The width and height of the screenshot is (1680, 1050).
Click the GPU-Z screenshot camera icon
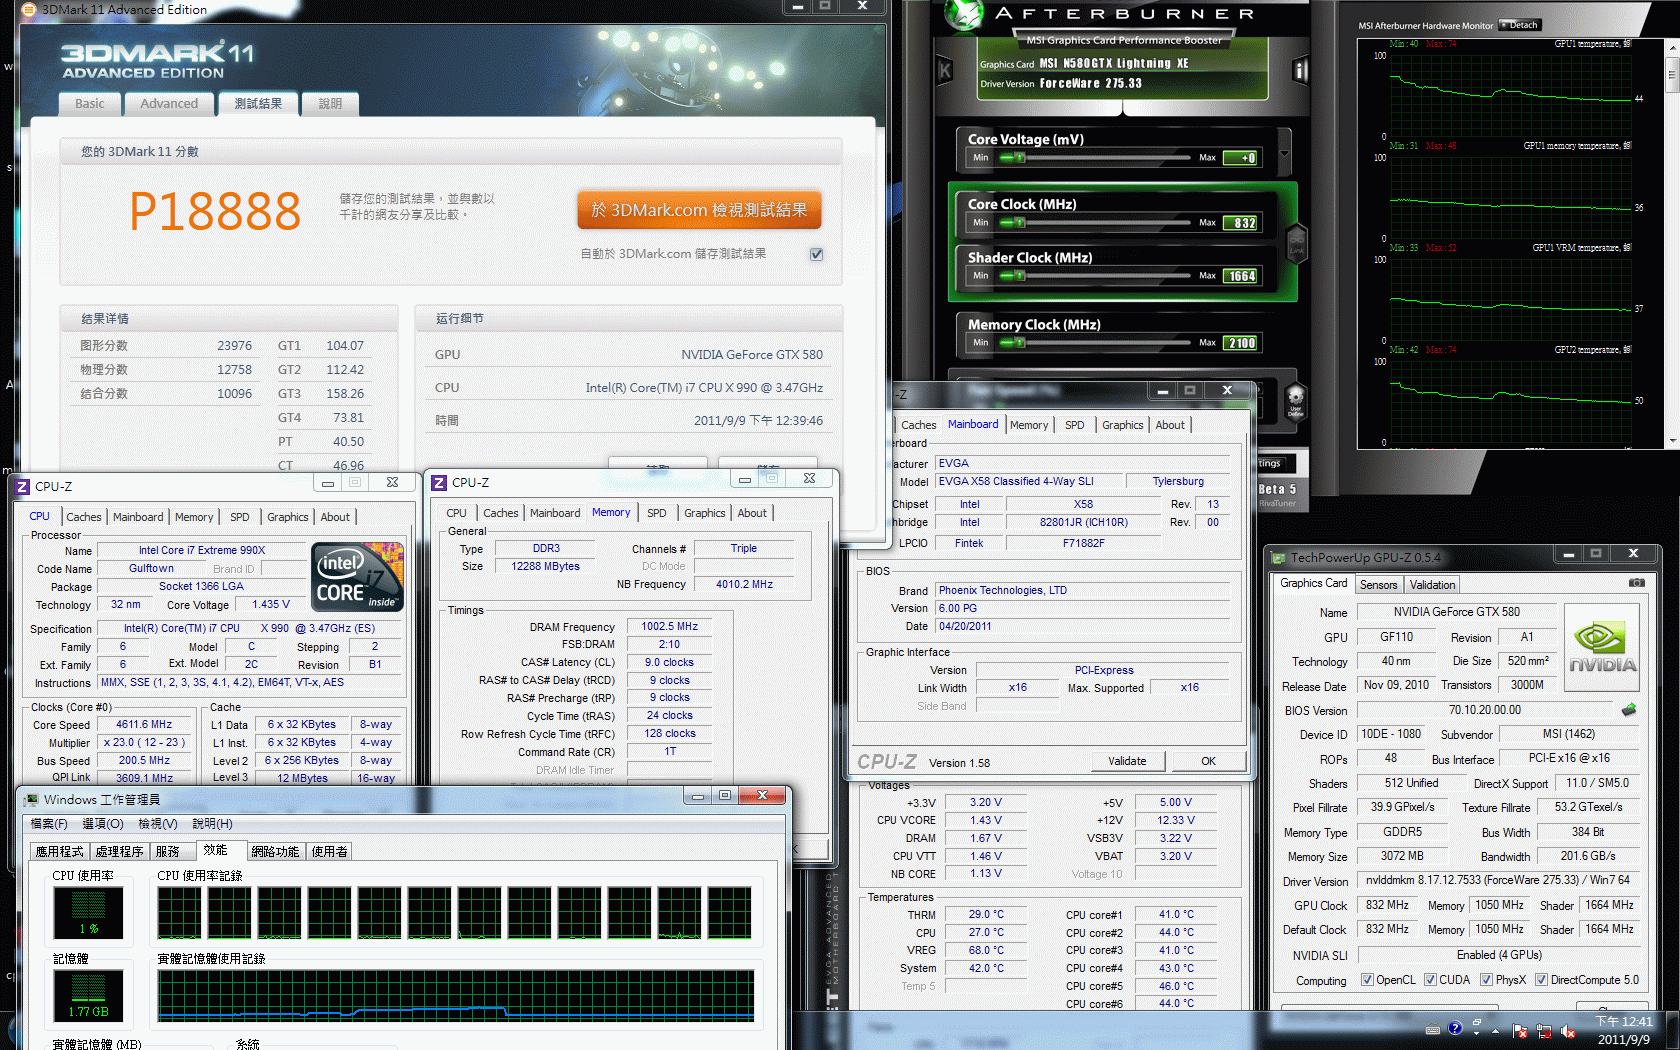(x=1636, y=583)
